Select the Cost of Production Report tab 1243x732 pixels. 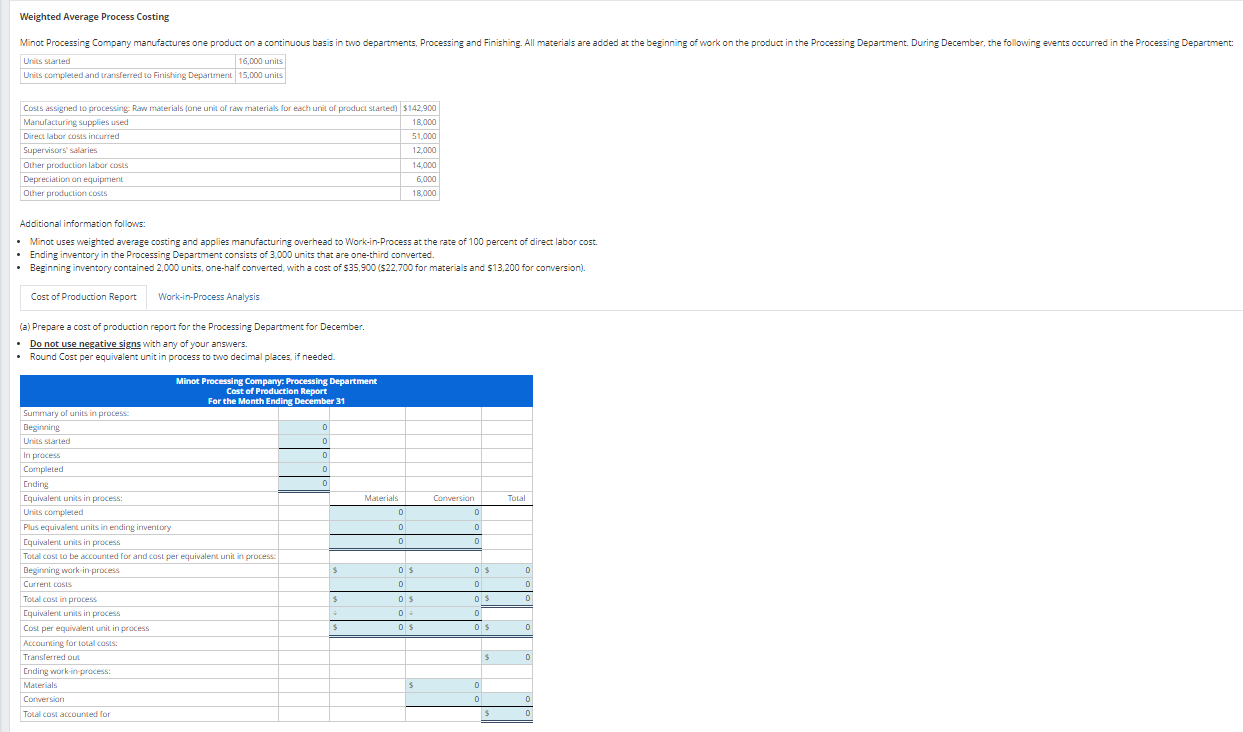pyautogui.click(x=83, y=297)
